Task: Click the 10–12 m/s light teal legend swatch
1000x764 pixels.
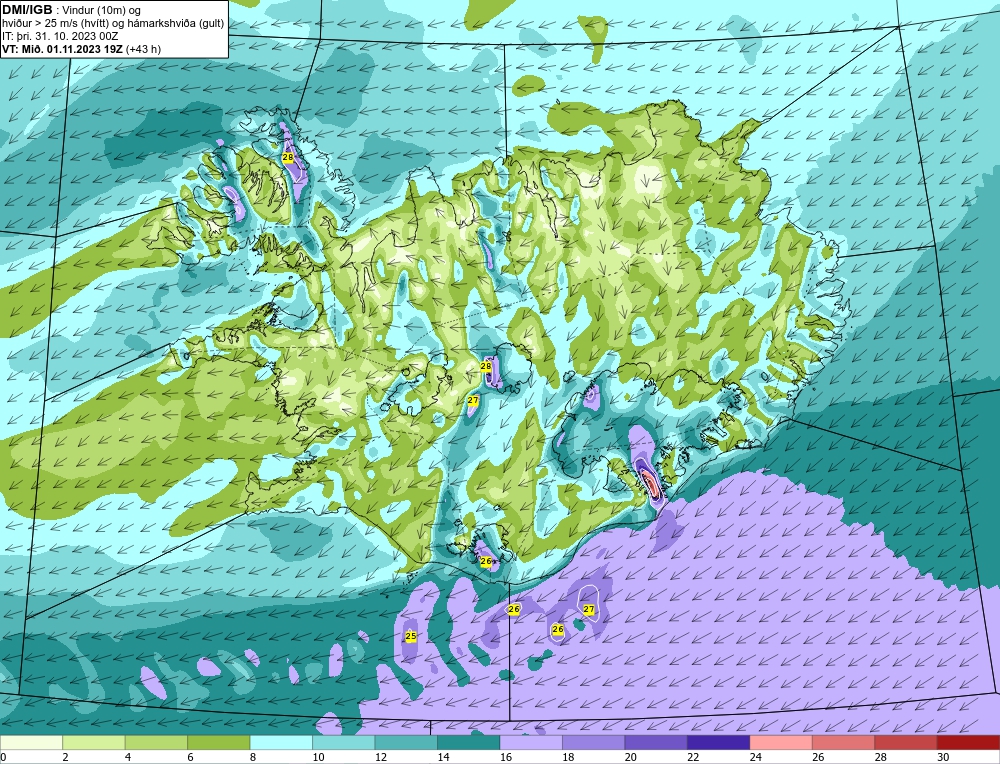Action: tap(344, 742)
